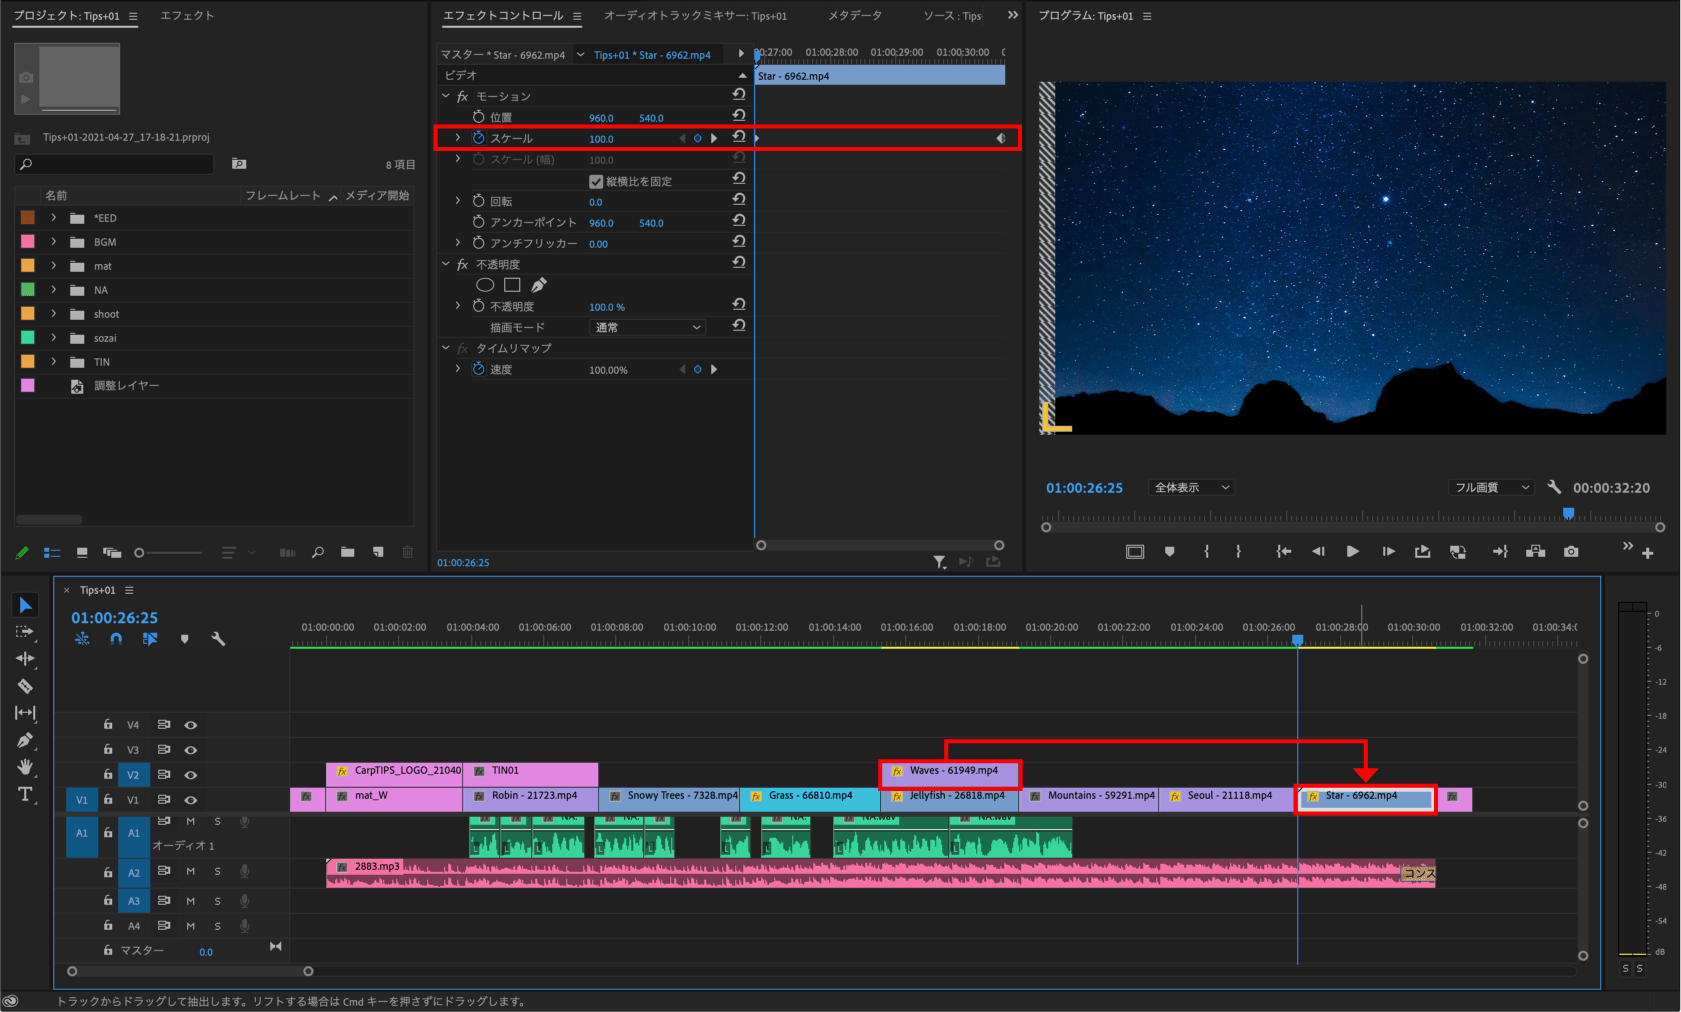This screenshot has height=1012, width=1681.
Task: Toggle snap magnet icon in timeline
Action: pyautogui.click(x=116, y=639)
